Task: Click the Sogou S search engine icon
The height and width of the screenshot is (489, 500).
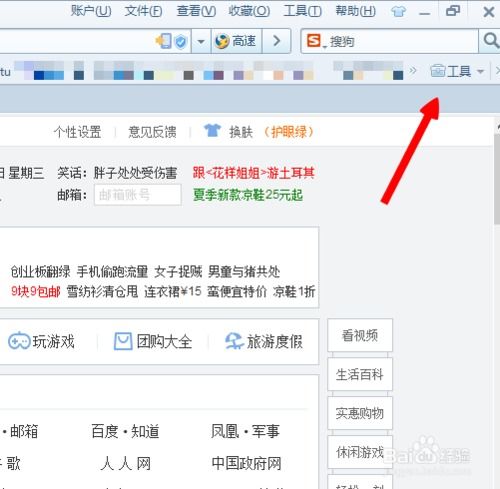Action: coord(314,41)
